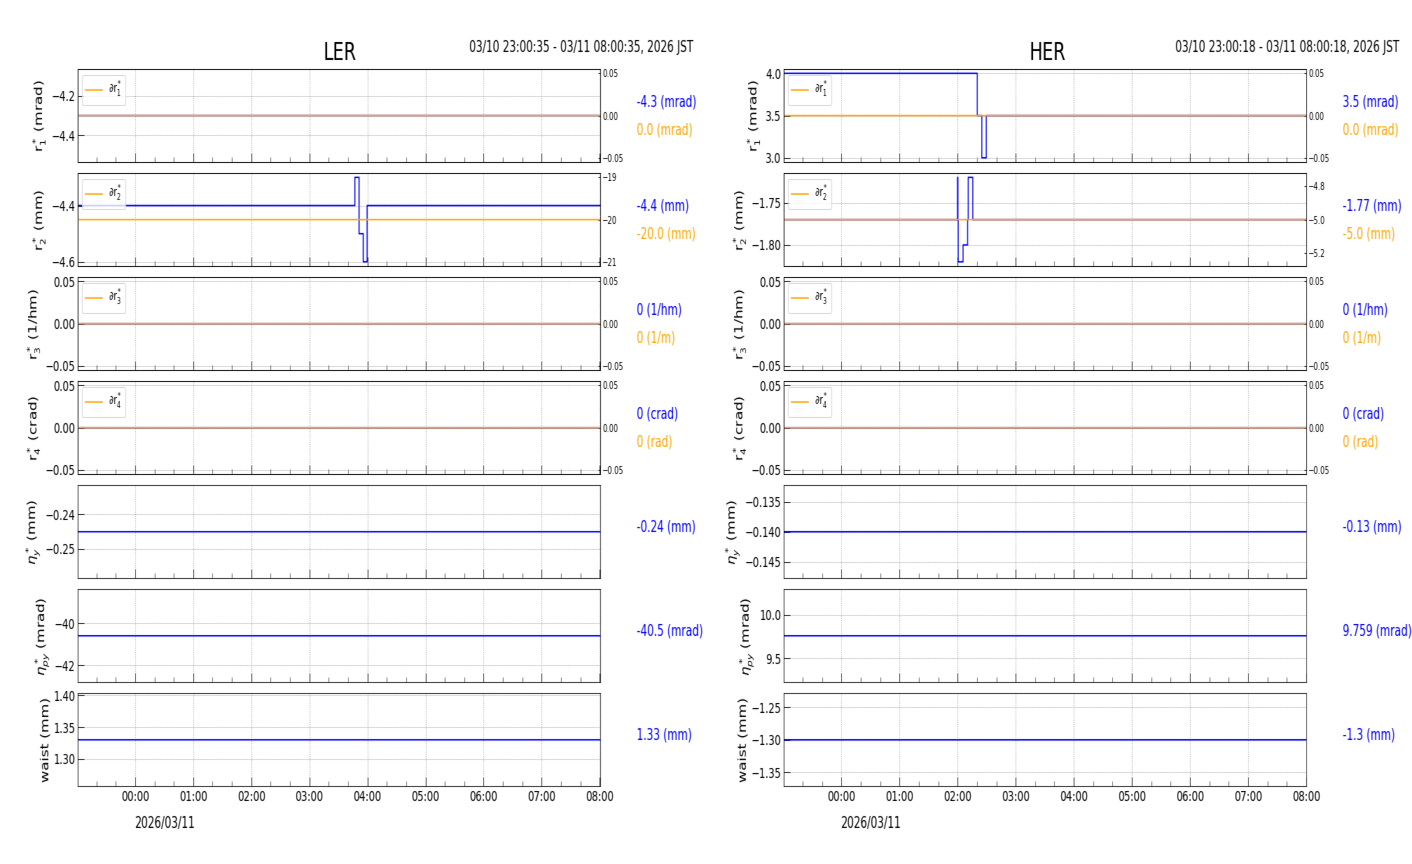Select the HER value 3.5 (mrad)

pyautogui.click(x=1370, y=102)
